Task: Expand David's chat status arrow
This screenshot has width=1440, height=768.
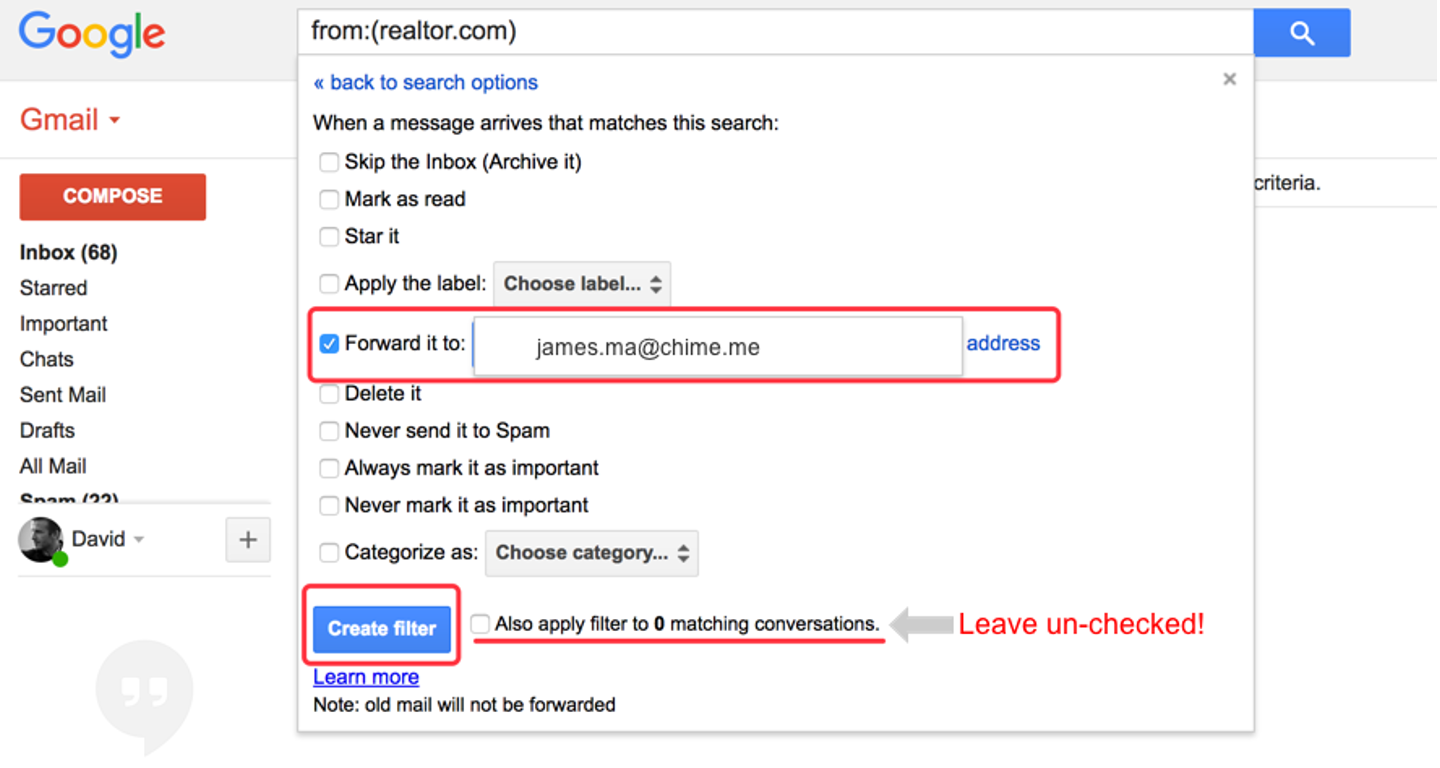Action: [x=139, y=540]
